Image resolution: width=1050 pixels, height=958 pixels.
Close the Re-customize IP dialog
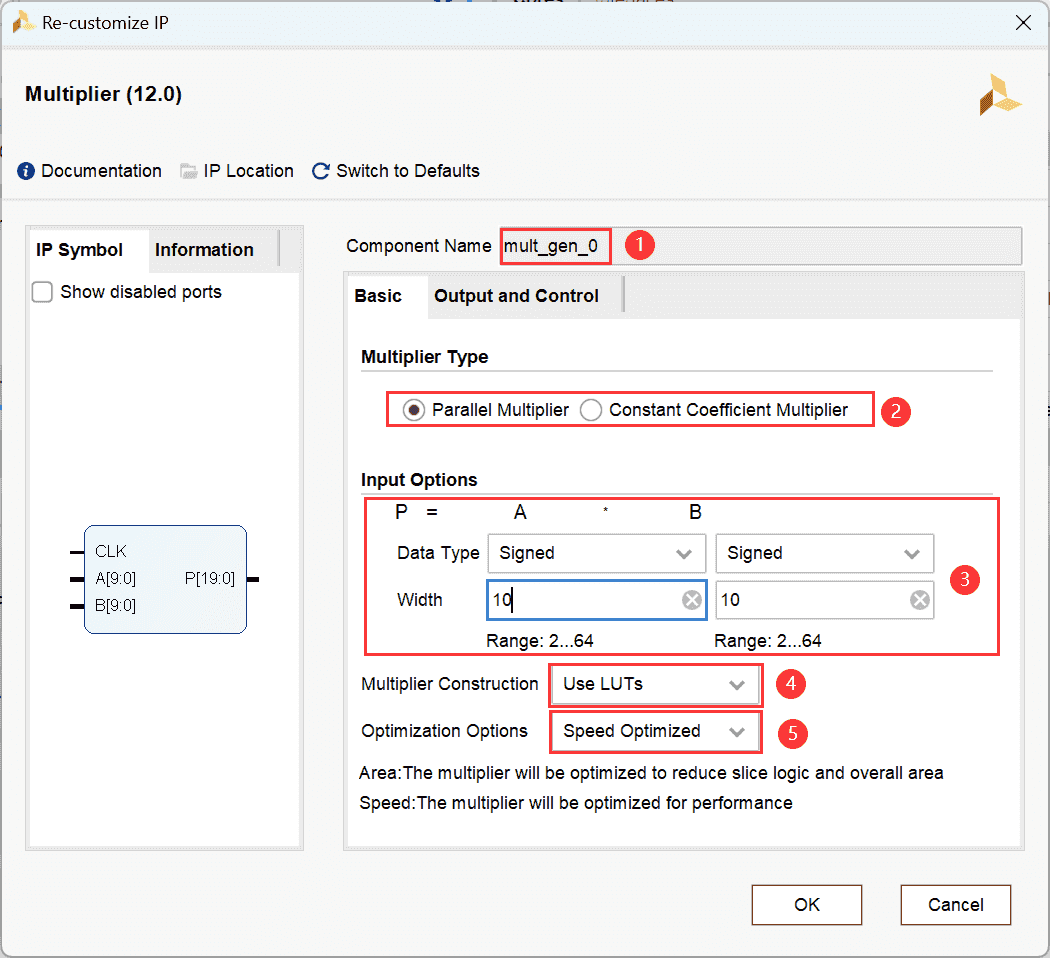click(x=1023, y=23)
